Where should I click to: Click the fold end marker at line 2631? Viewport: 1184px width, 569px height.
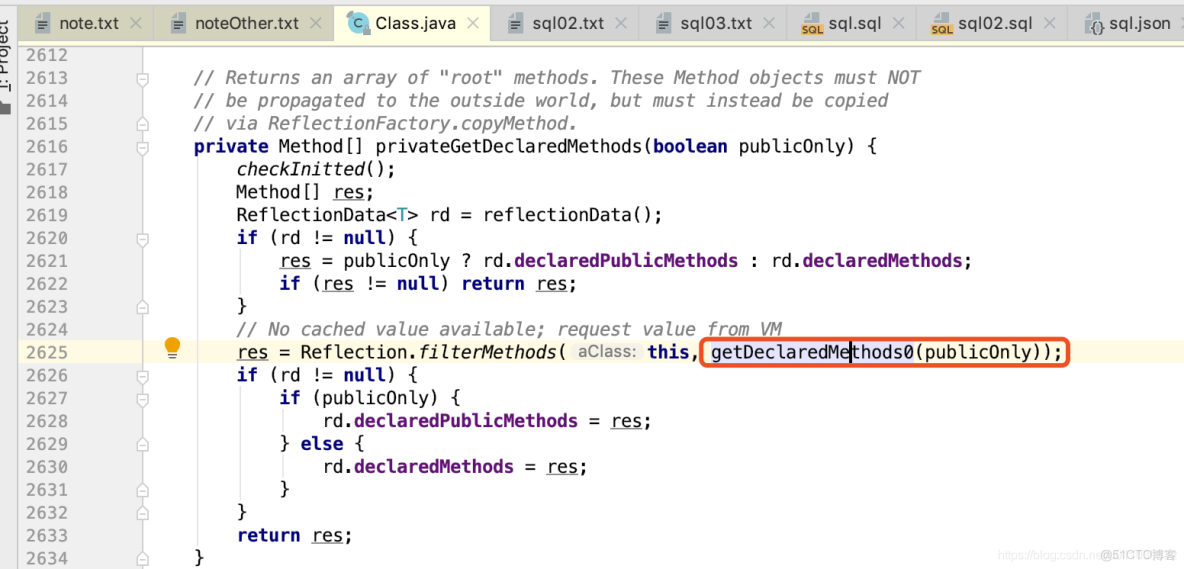click(x=142, y=489)
